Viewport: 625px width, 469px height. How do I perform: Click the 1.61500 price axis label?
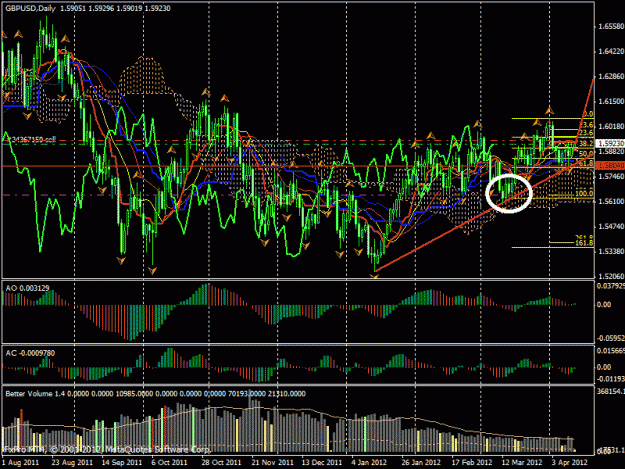click(611, 102)
